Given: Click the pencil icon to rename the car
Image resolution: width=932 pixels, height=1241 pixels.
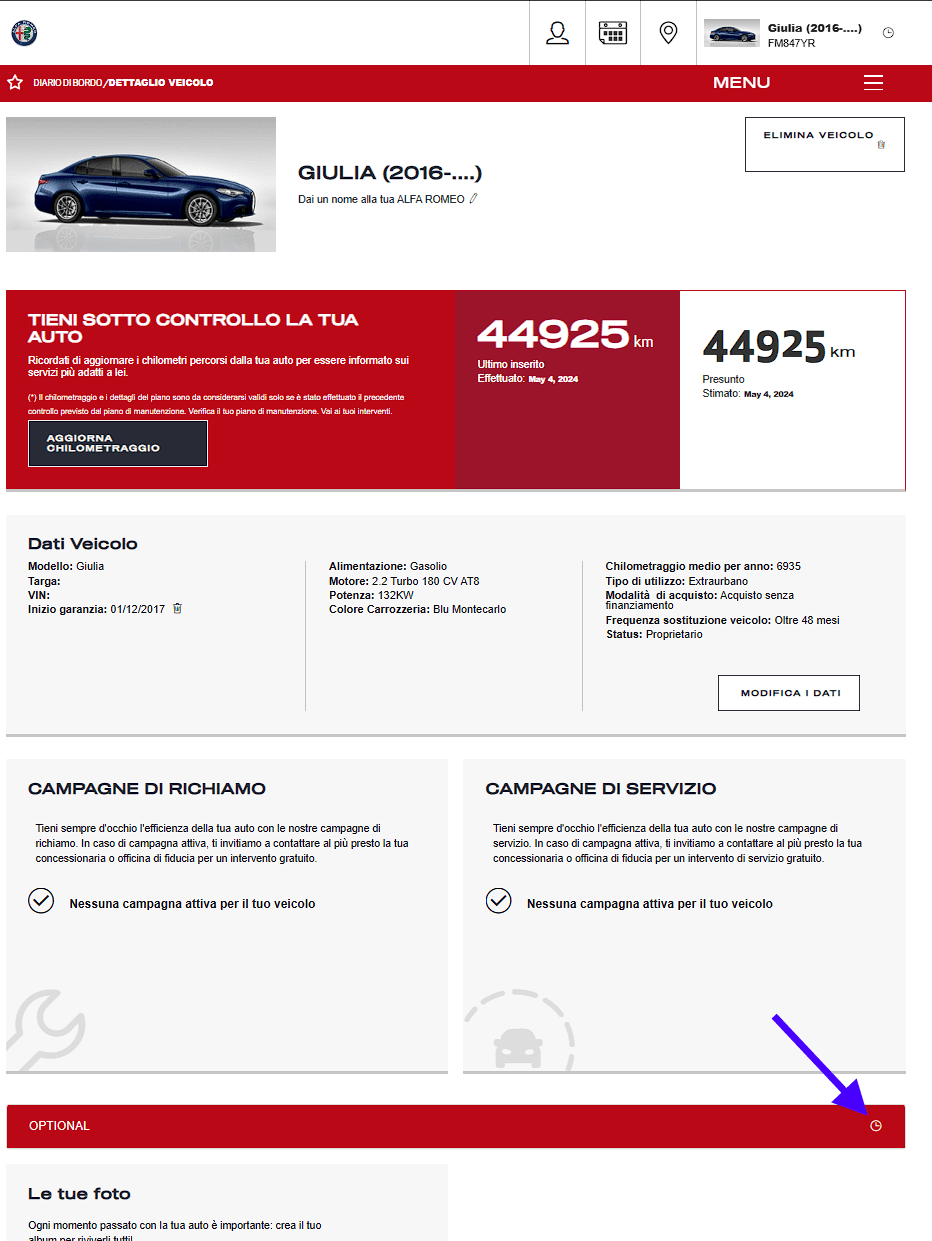Looking at the screenshot, I should point(474,199).
